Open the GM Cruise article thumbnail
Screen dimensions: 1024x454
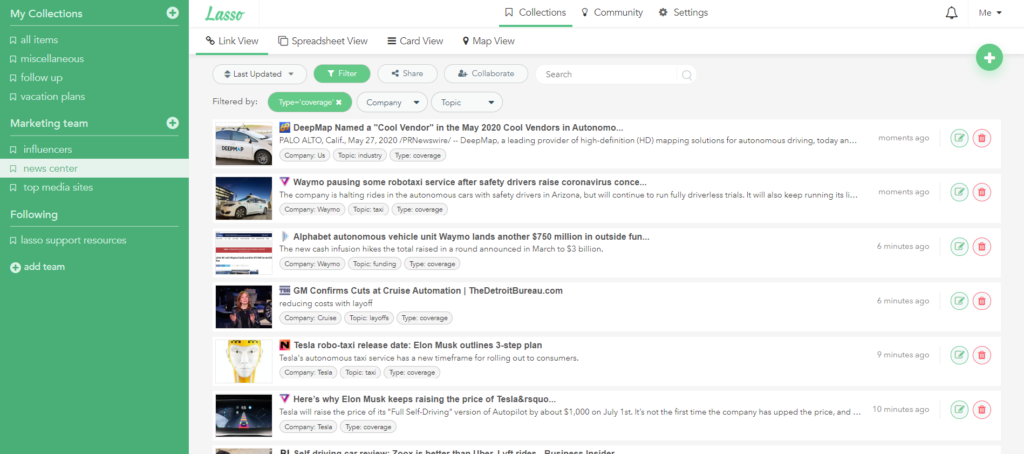click(x=244, y=306)
